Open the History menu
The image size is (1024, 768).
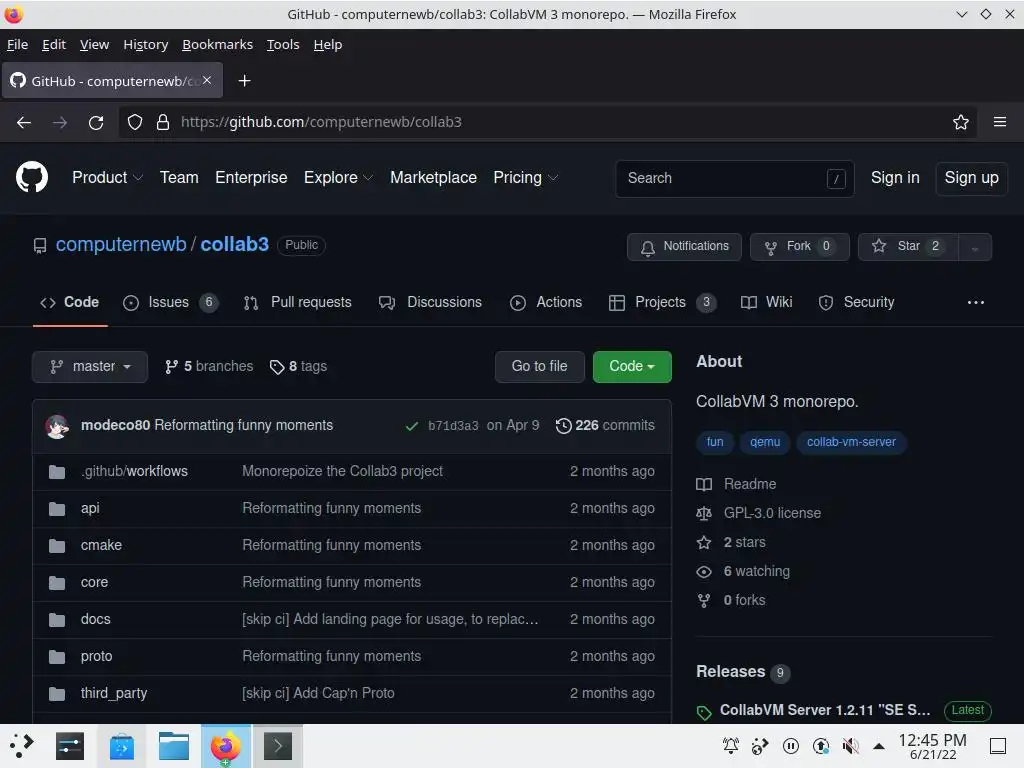click(146, 44)
